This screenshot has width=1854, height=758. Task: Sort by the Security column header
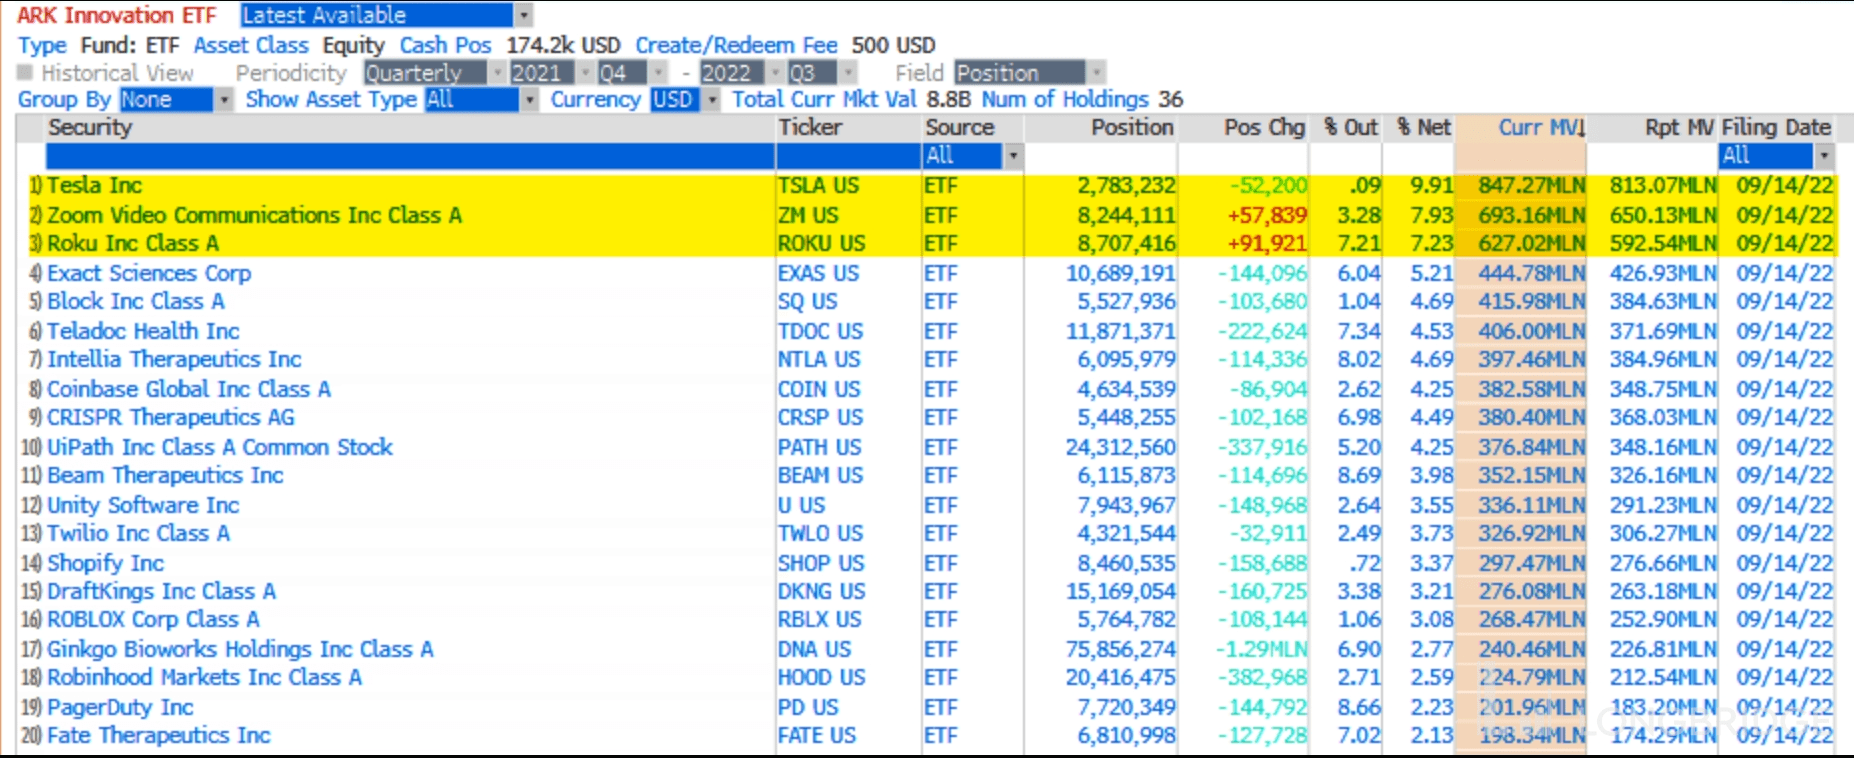point(90,128)
